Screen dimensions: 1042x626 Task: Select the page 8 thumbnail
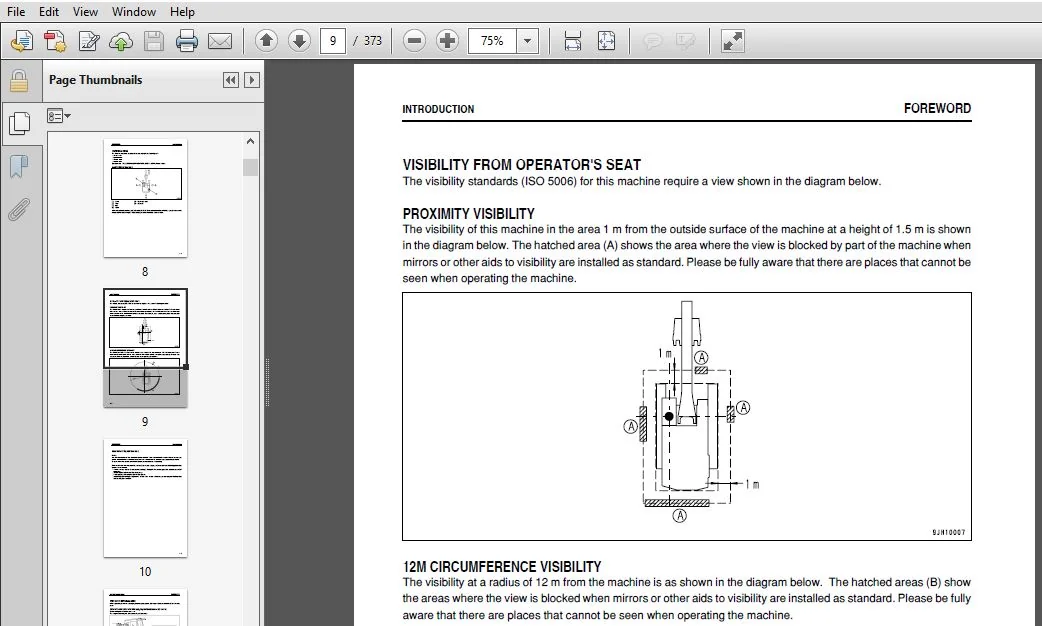coord(145,198)
